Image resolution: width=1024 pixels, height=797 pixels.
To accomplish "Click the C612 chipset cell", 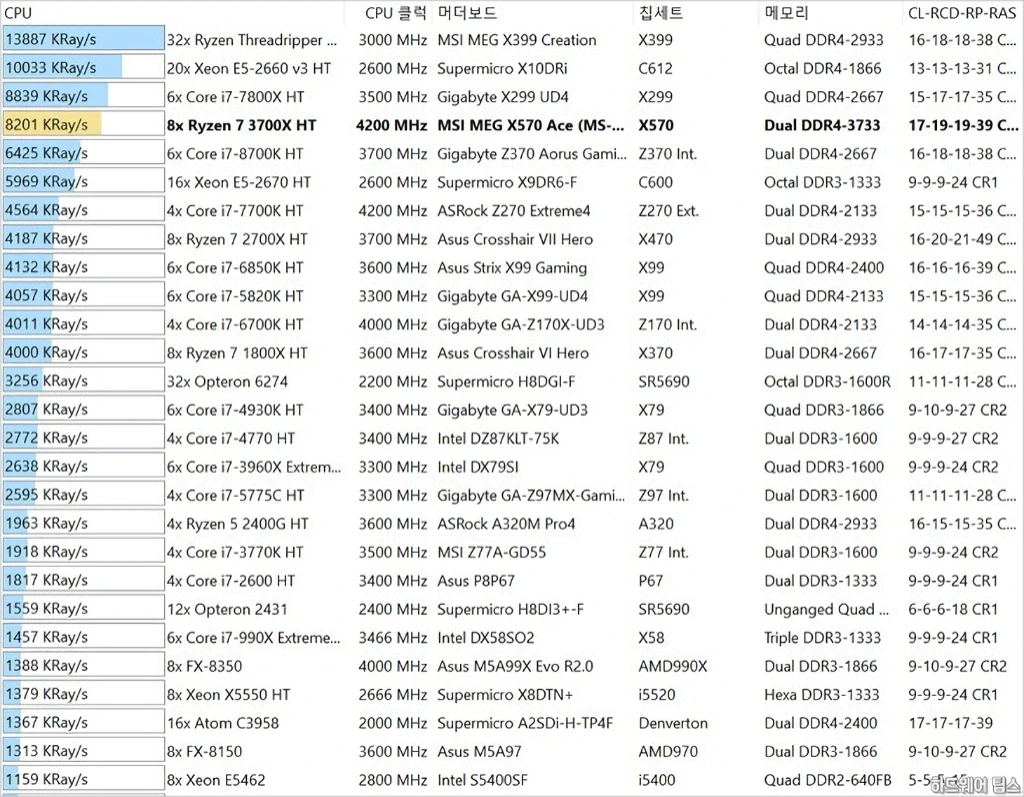I will click(656, 69).
